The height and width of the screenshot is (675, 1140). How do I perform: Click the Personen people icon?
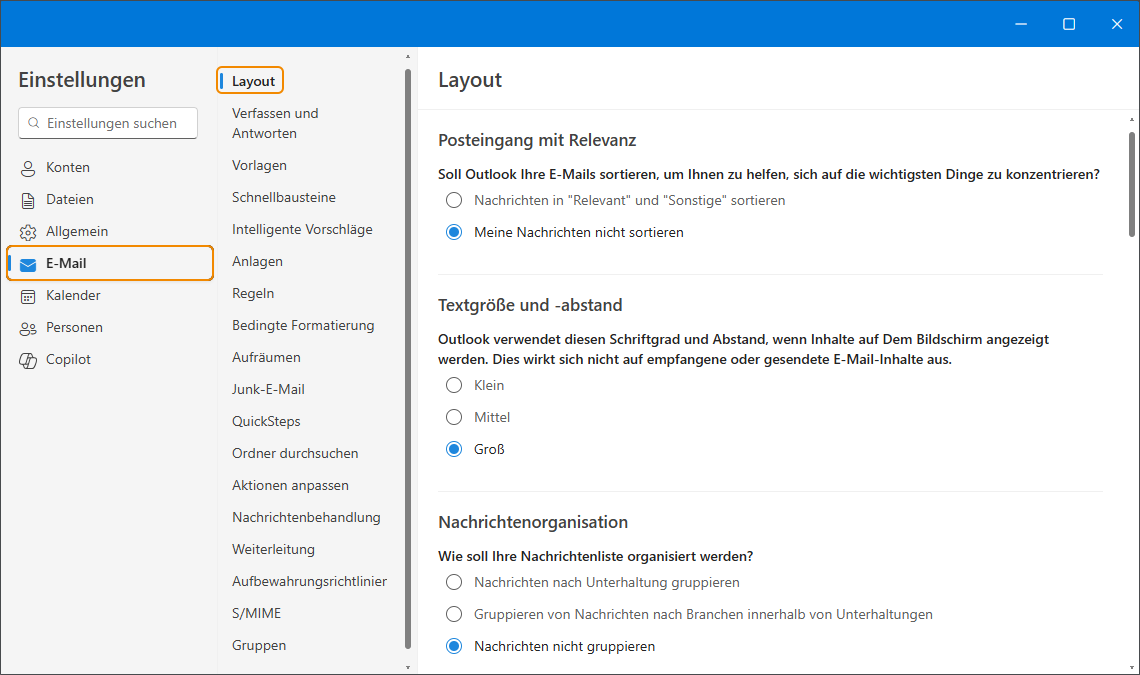[x=28, y=328]
